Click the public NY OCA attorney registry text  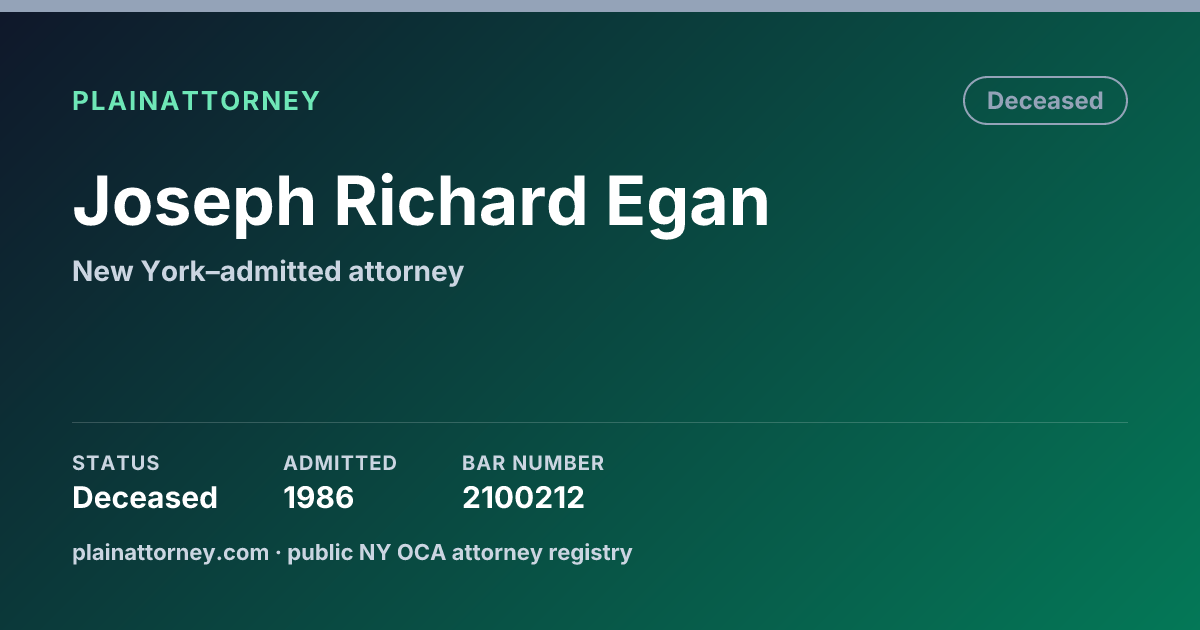pos(460,552)
